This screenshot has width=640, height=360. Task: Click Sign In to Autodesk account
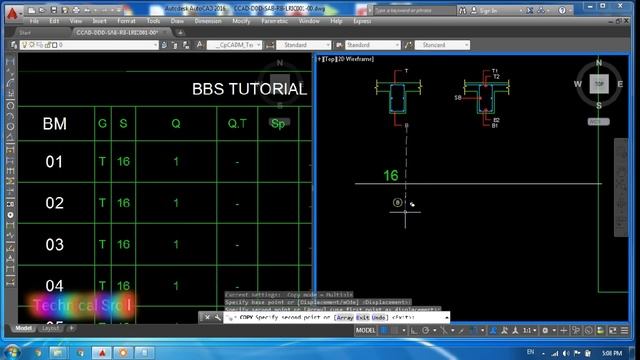488,11
